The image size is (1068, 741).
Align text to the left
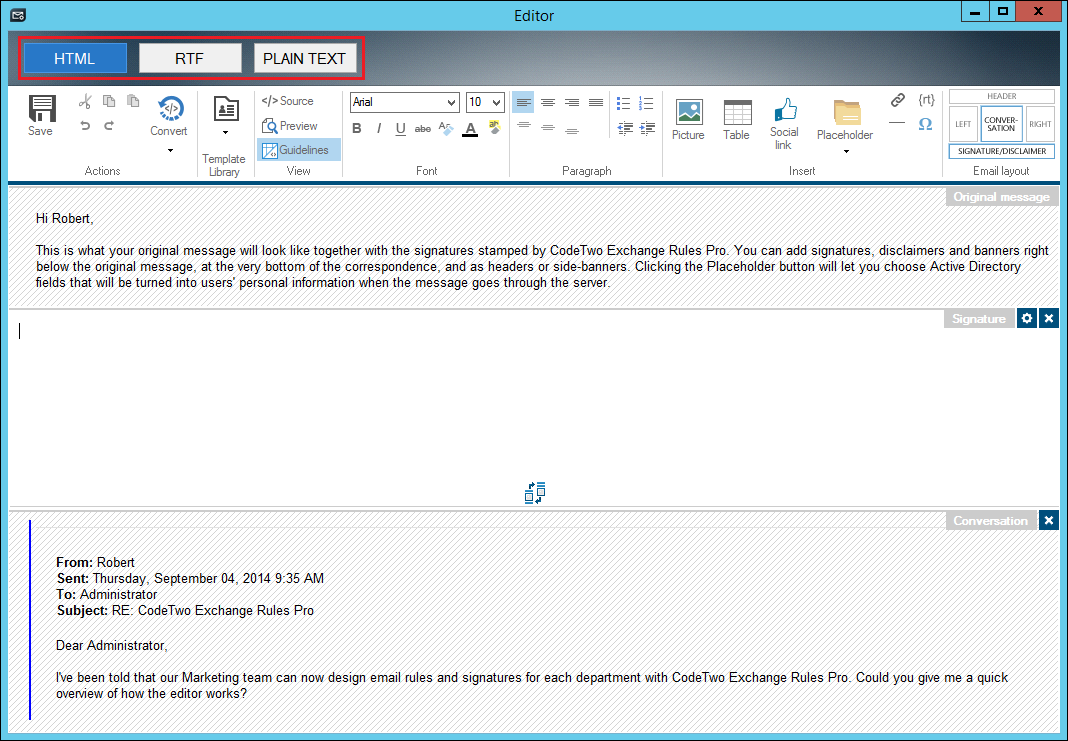(x=523, y=102)
